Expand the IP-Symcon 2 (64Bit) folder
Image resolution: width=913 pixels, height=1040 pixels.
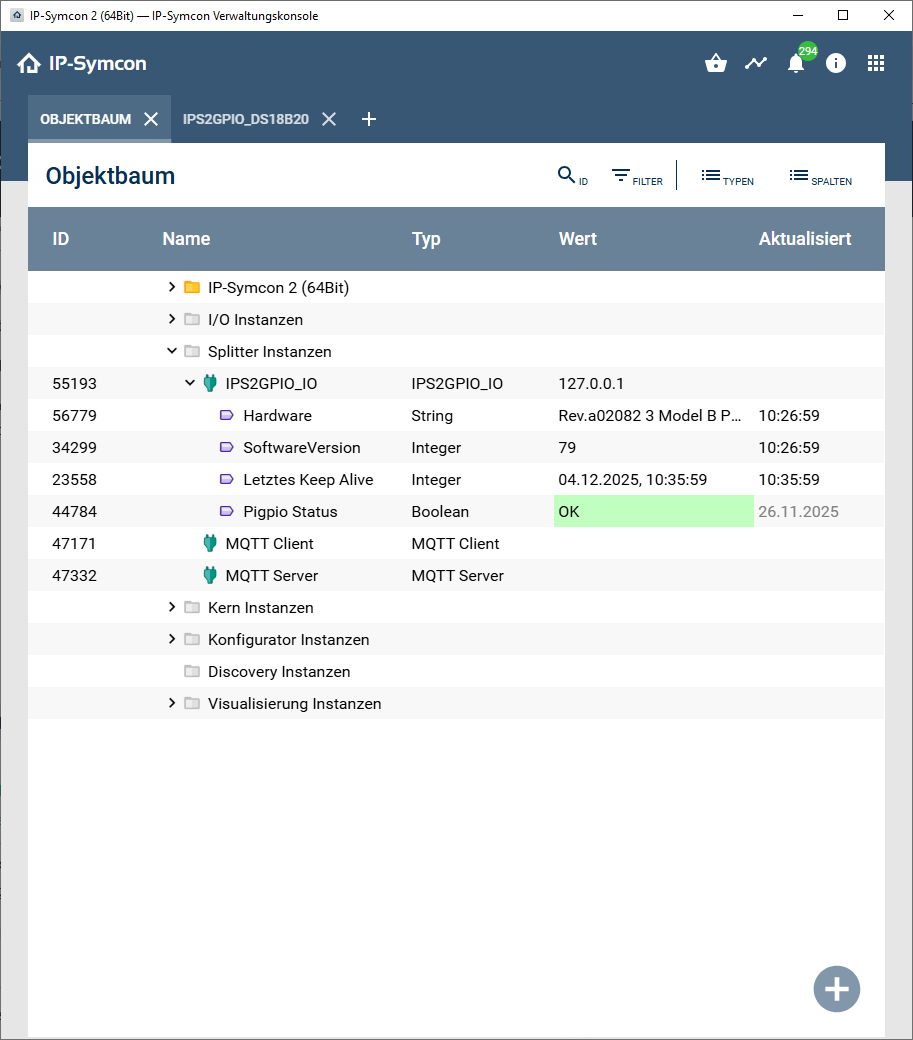point(172,288)
